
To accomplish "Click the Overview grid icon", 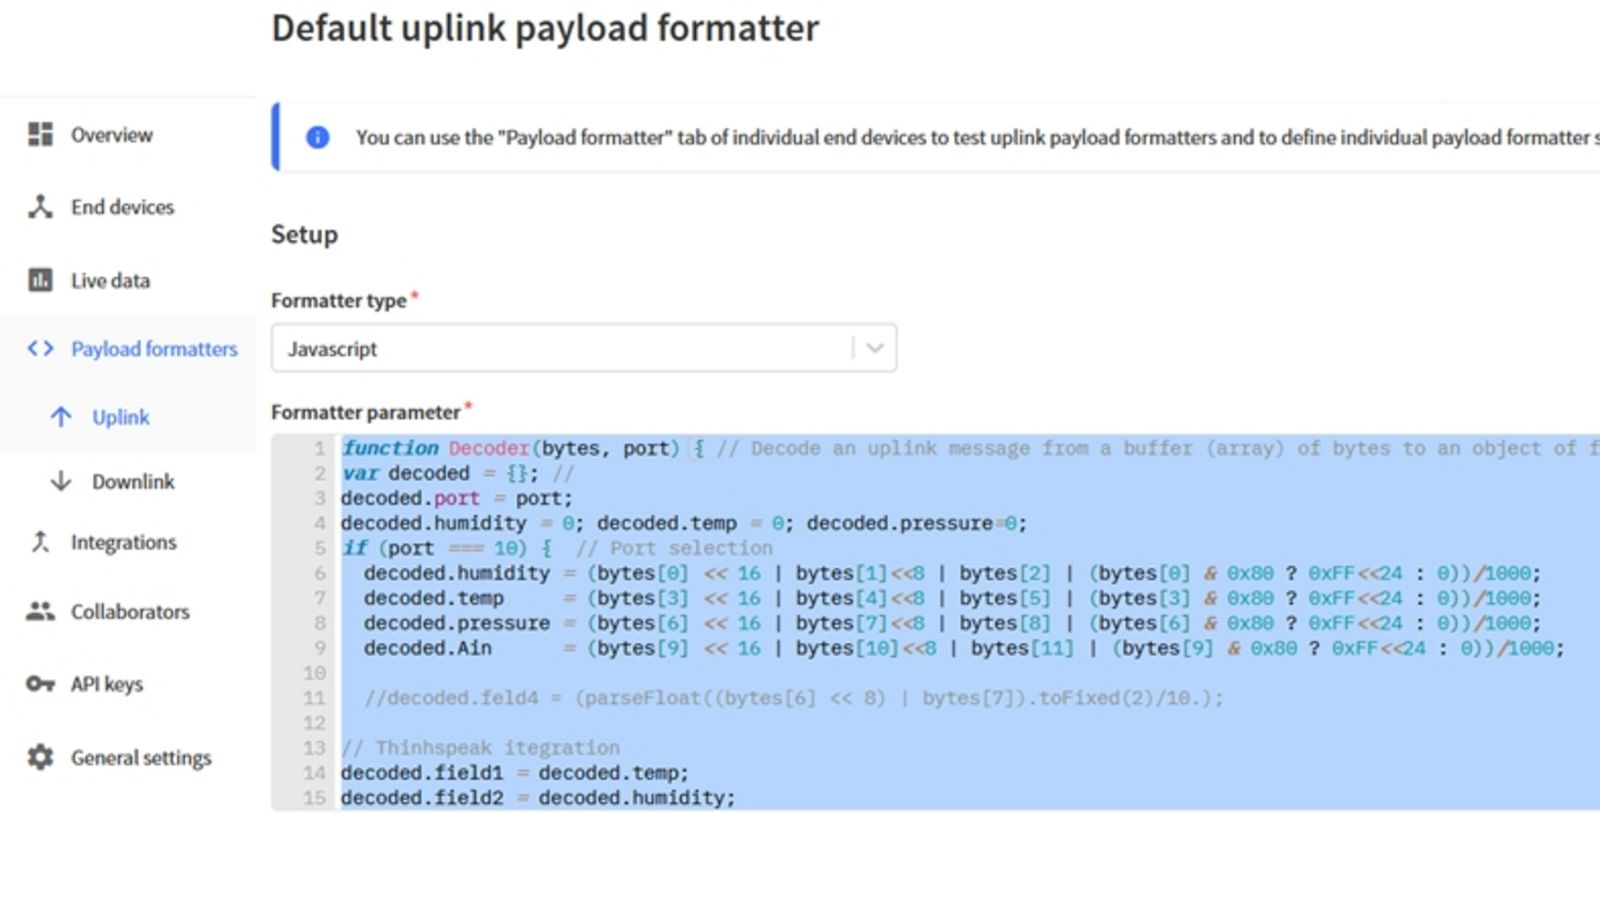I will pyautogui.click(x=40, y=134).
